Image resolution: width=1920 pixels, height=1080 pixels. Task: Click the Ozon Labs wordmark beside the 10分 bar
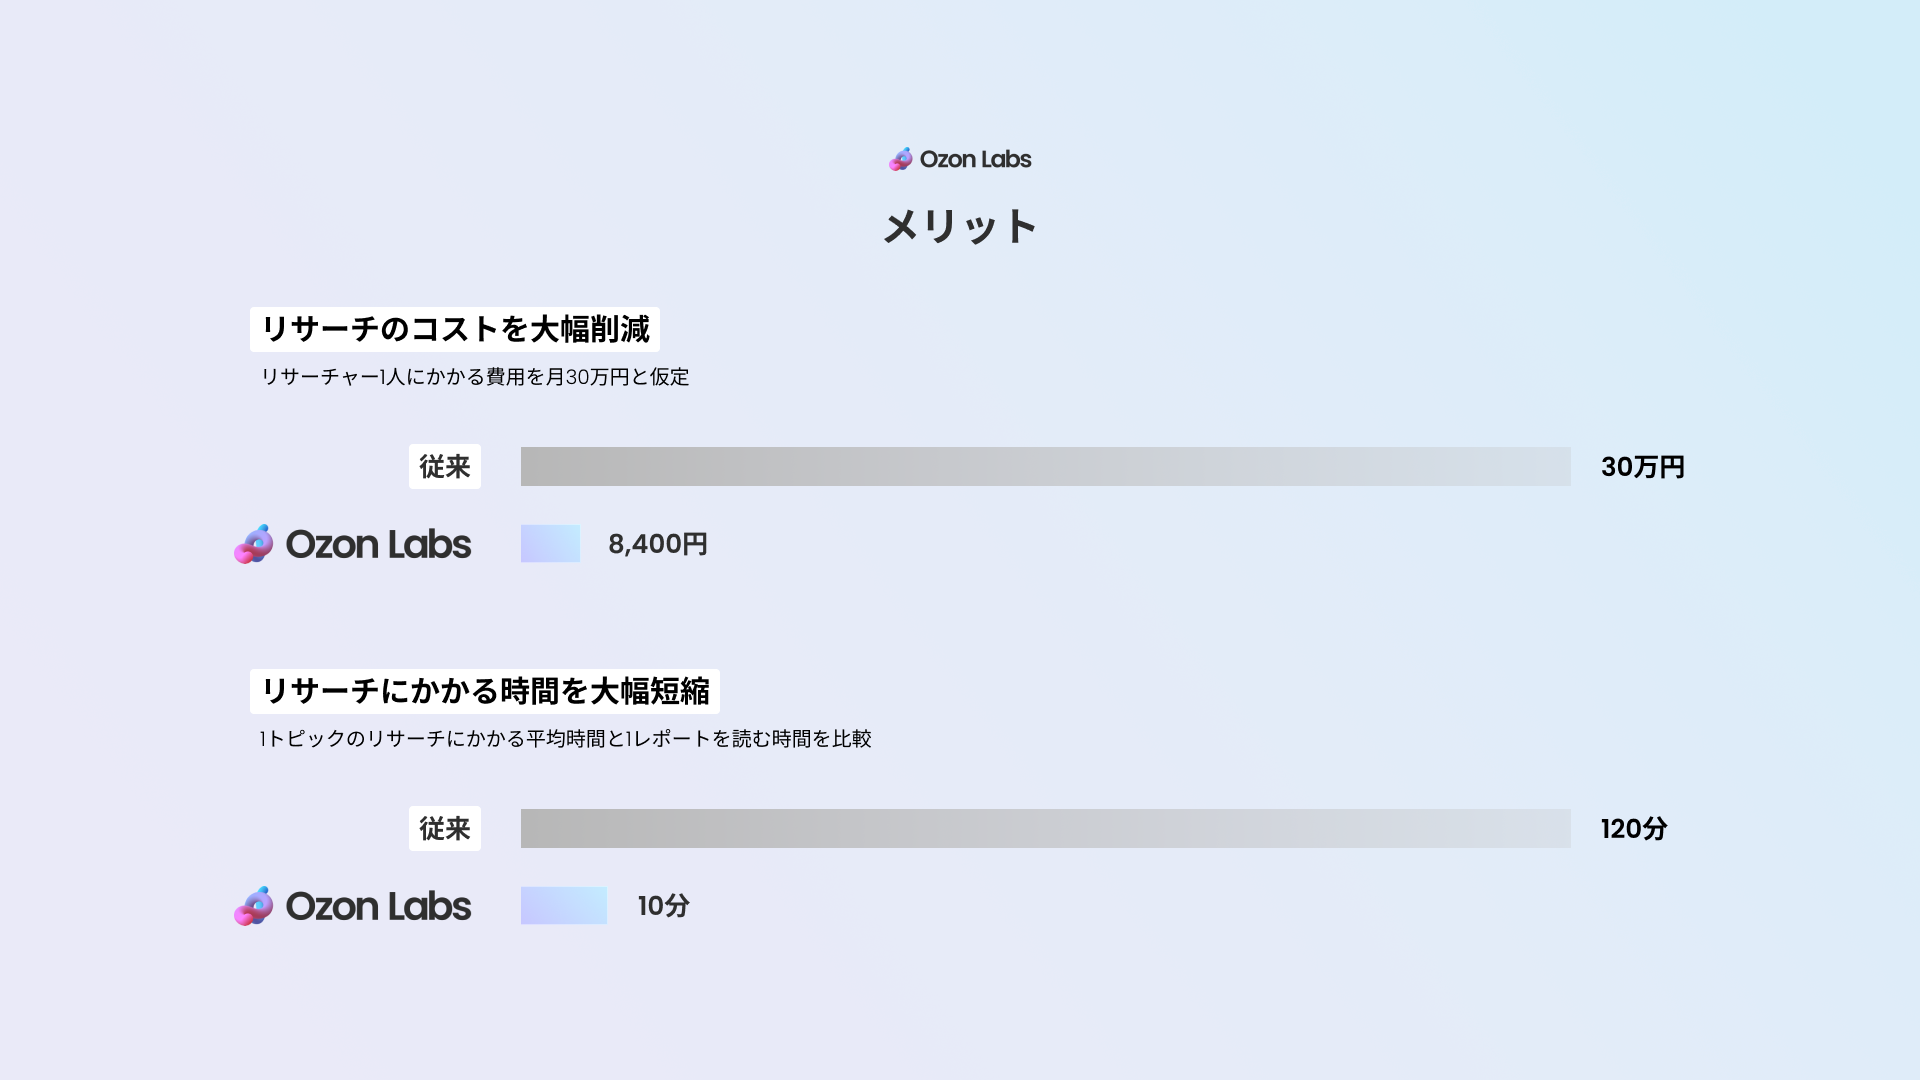pyautogui.click(x=378, y=906)
